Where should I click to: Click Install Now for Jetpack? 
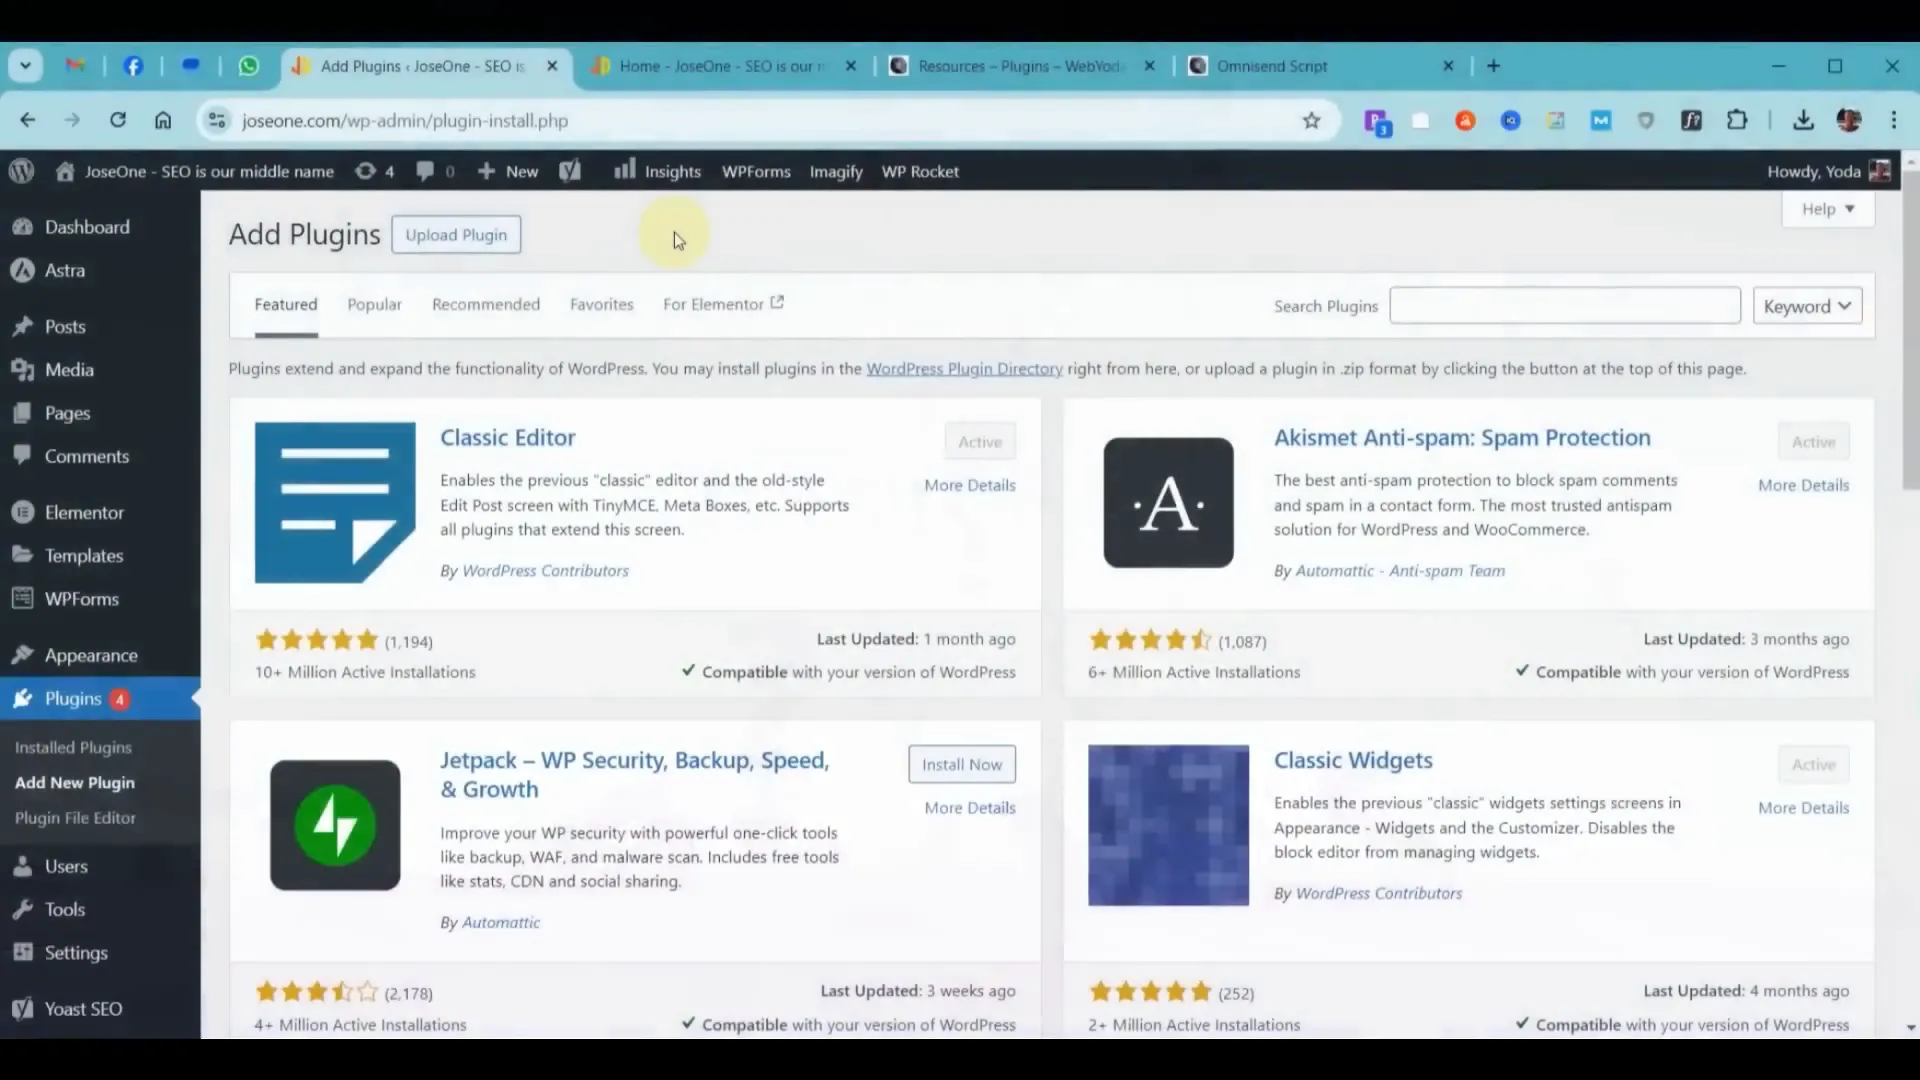961,764
